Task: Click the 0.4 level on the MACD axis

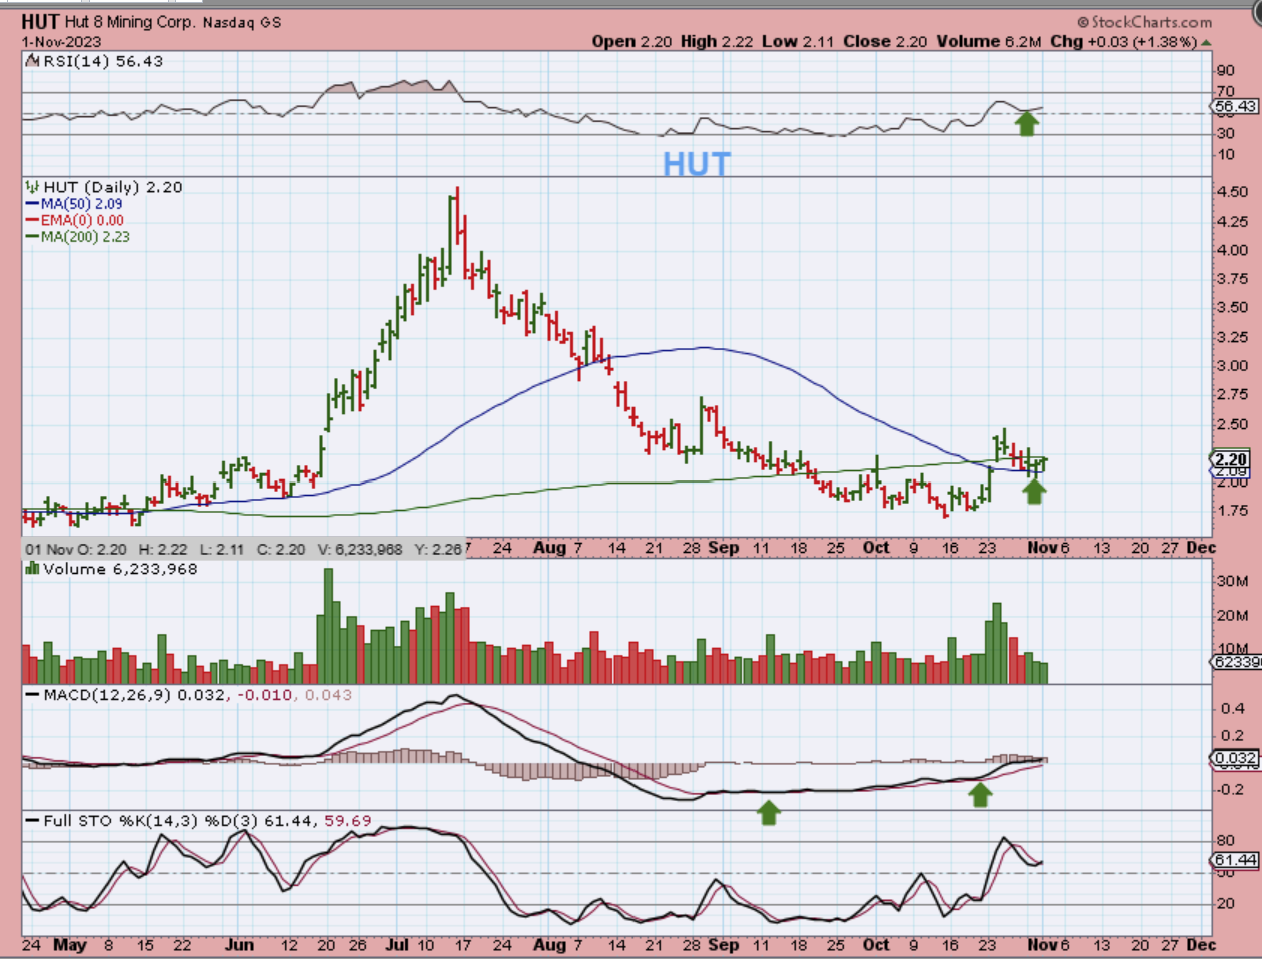Action: tap(1233, 708)
